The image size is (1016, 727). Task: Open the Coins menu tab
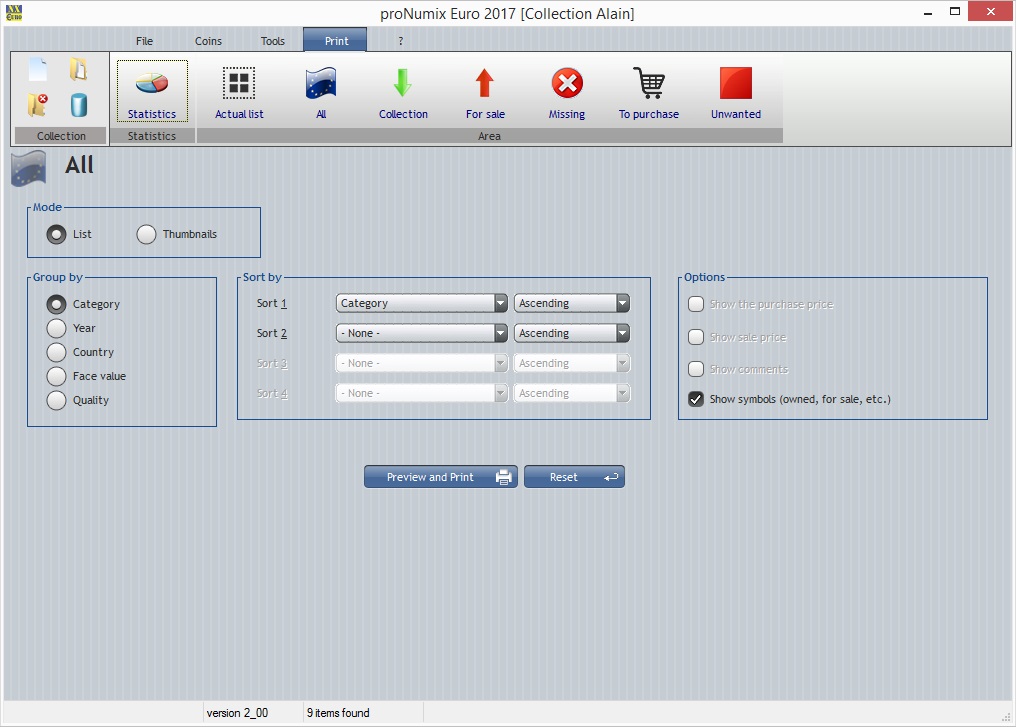coord(208,41)
